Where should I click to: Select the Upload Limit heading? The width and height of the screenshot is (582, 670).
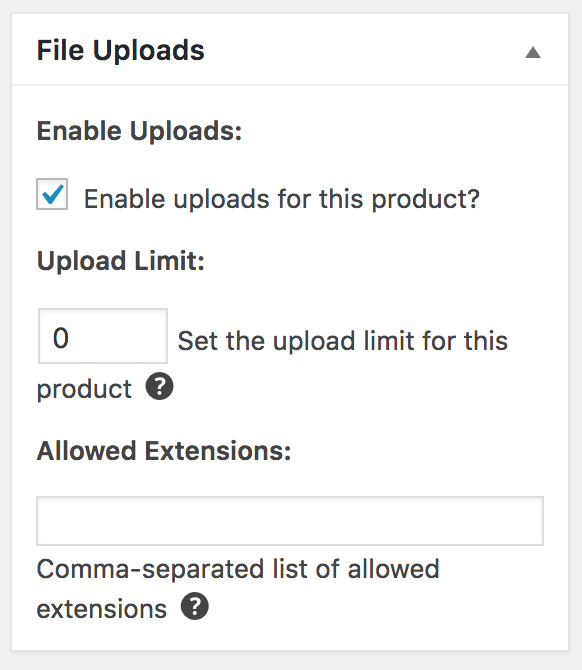coord(121,261)
